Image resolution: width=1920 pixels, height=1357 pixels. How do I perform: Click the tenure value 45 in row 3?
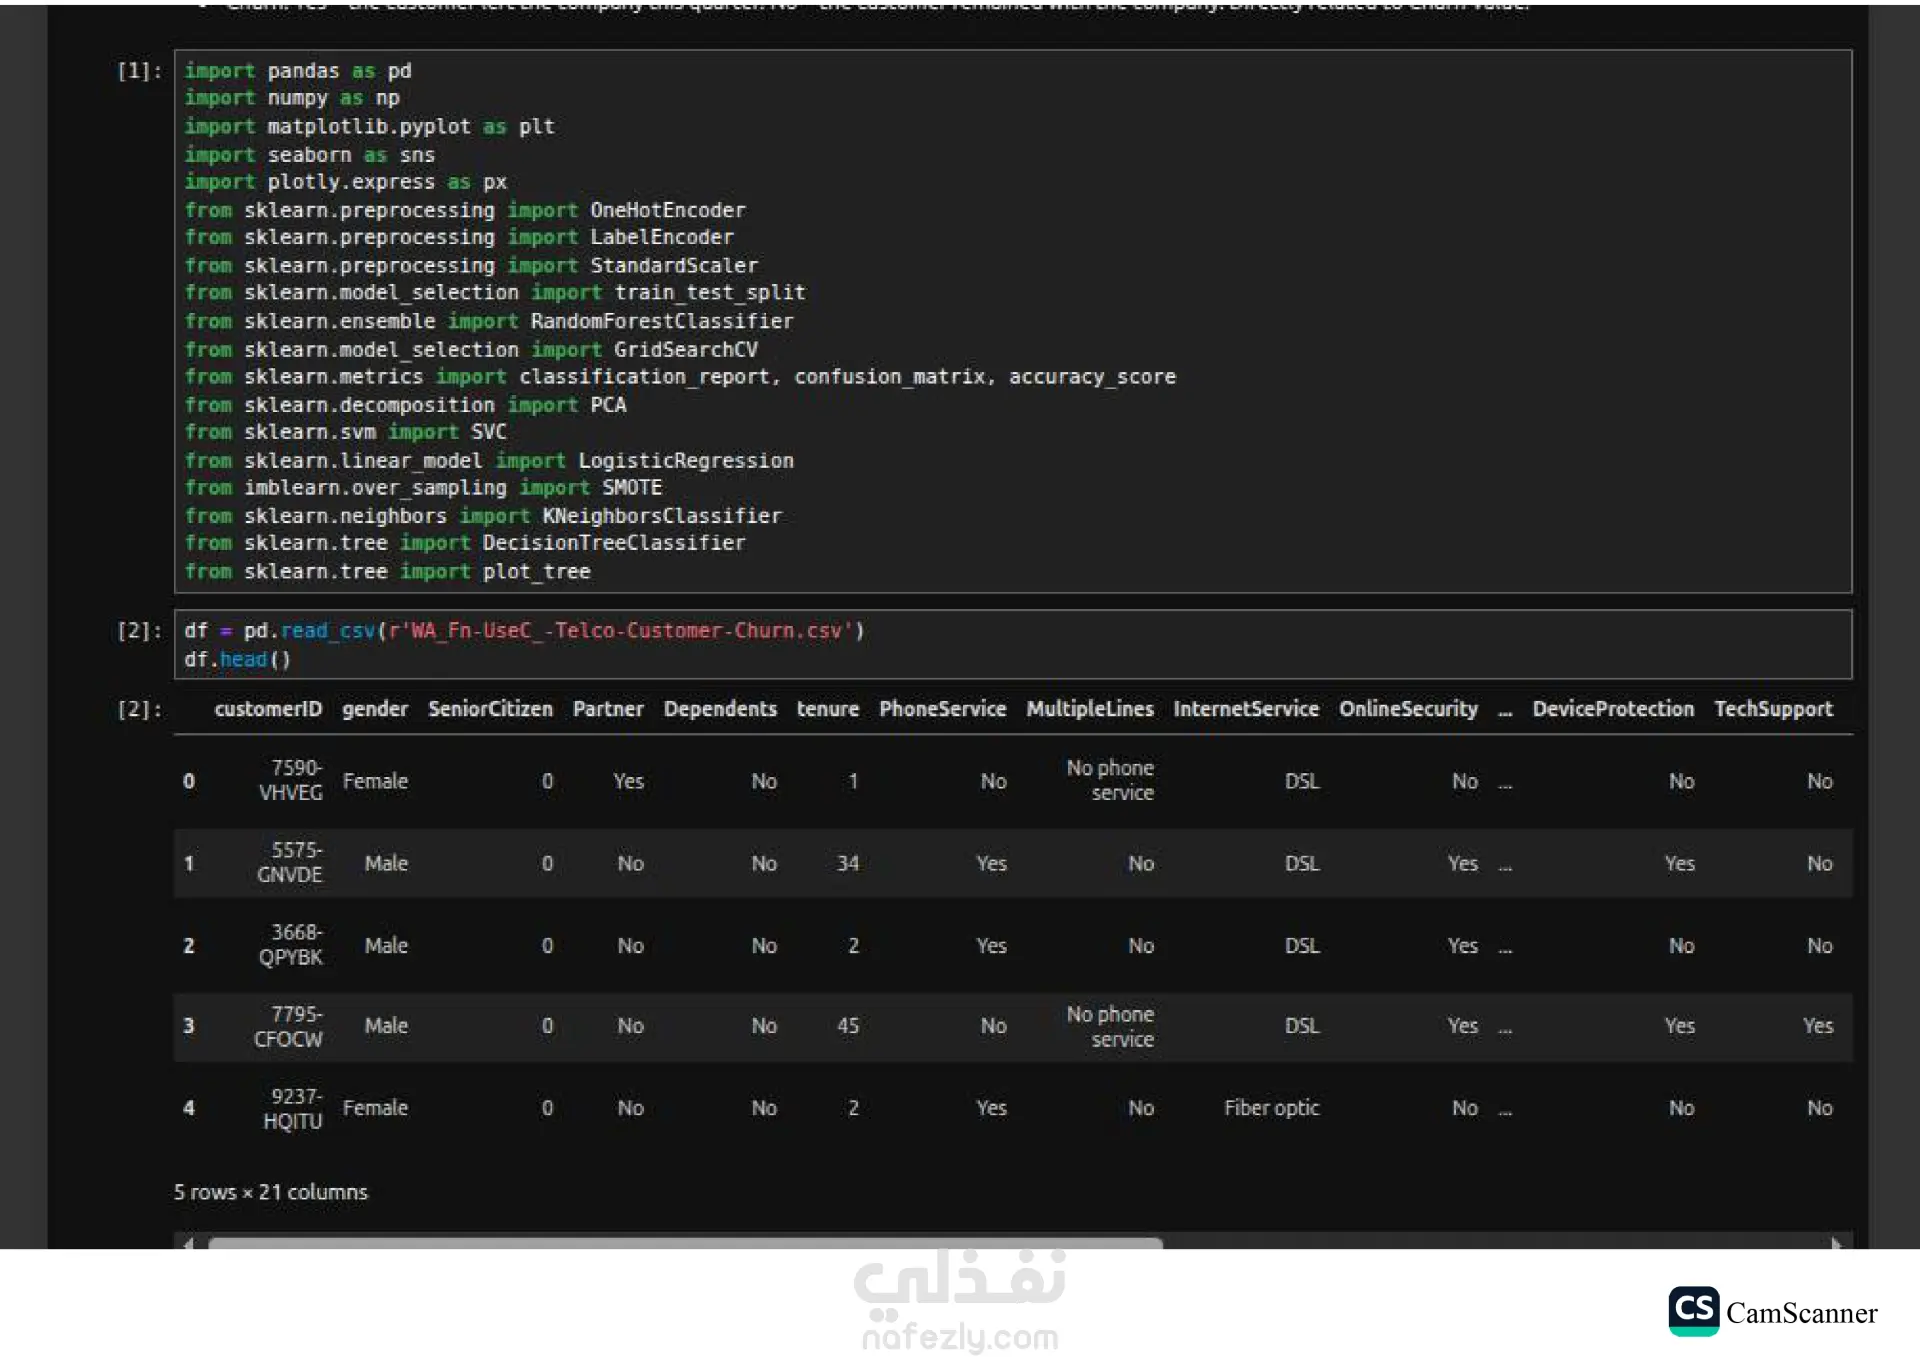click(x=848, y=1026)
